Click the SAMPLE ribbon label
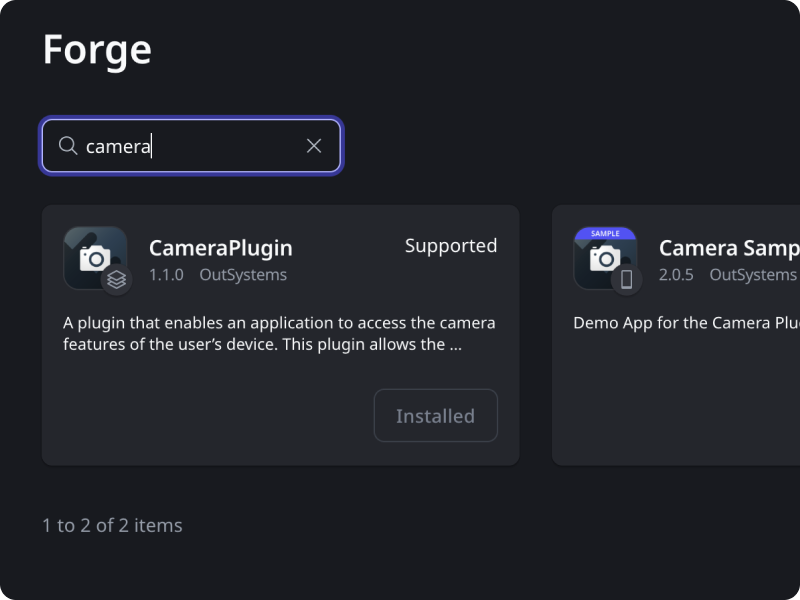800x600 pixels. tap(605, 233)
